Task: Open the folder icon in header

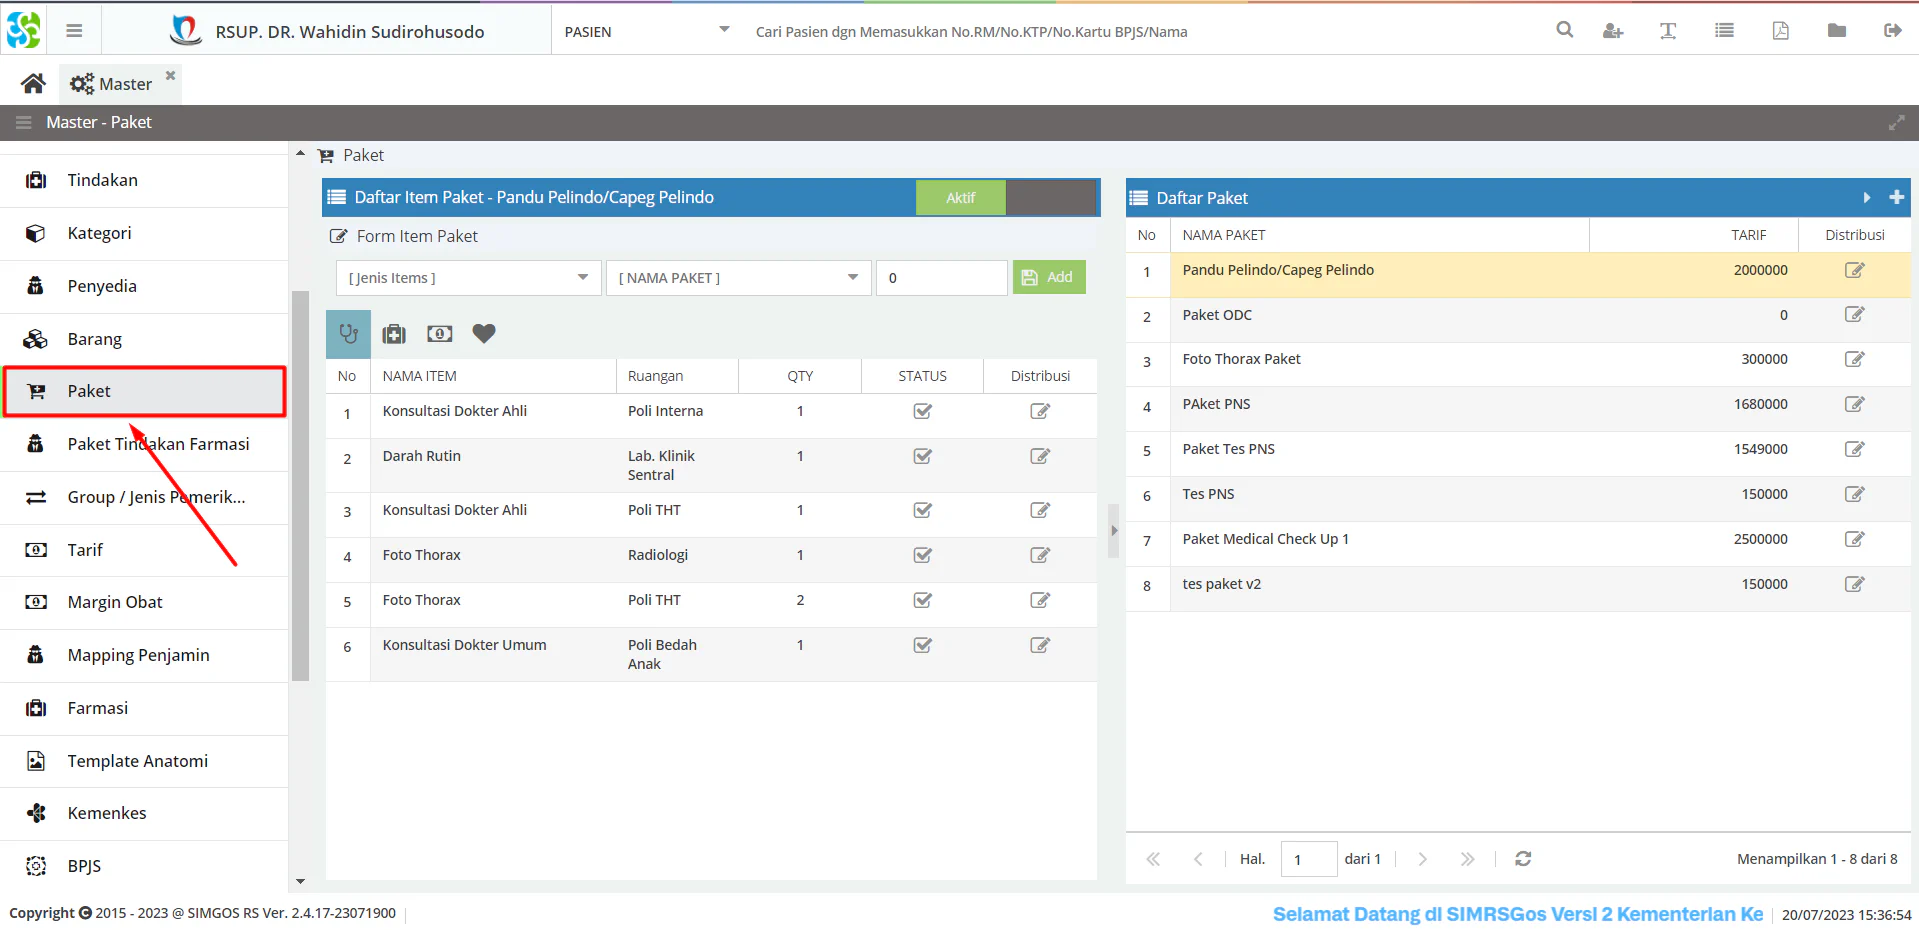Action: pyautogui.click(x=1837, y=31)
